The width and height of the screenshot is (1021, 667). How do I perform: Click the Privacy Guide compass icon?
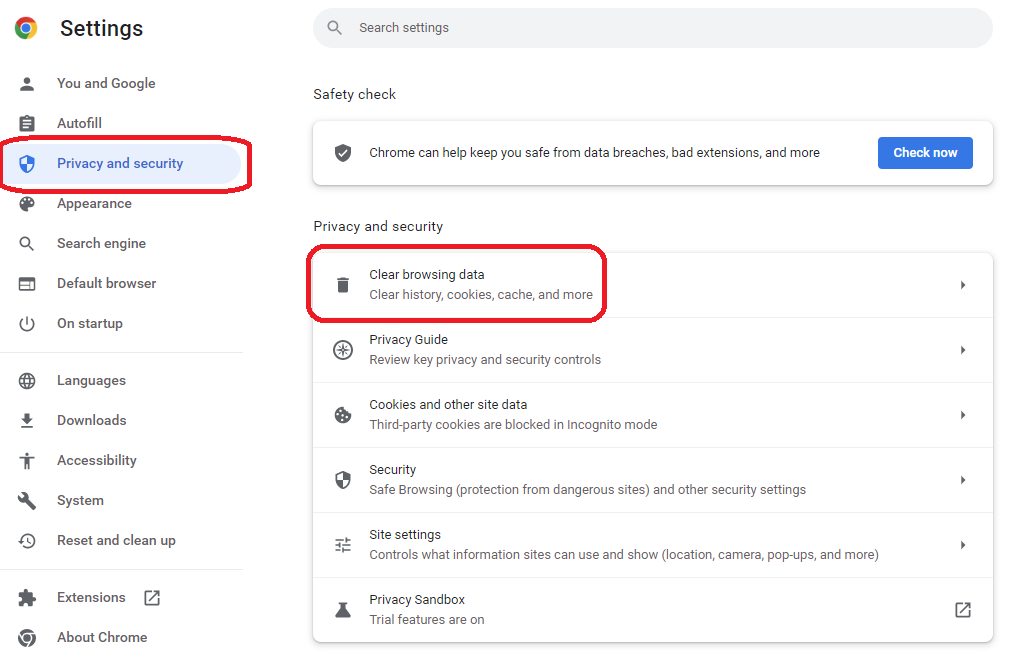point(343,350)
